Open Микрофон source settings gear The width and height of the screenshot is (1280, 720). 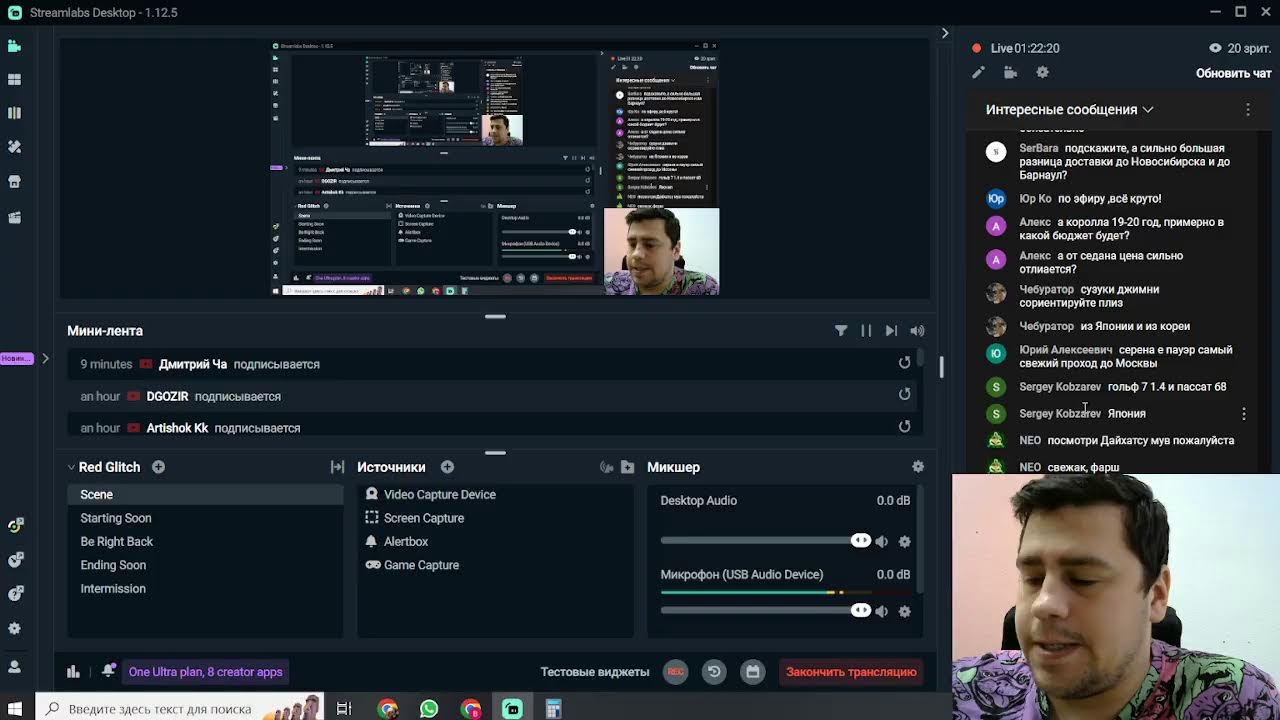click(904, 611)
